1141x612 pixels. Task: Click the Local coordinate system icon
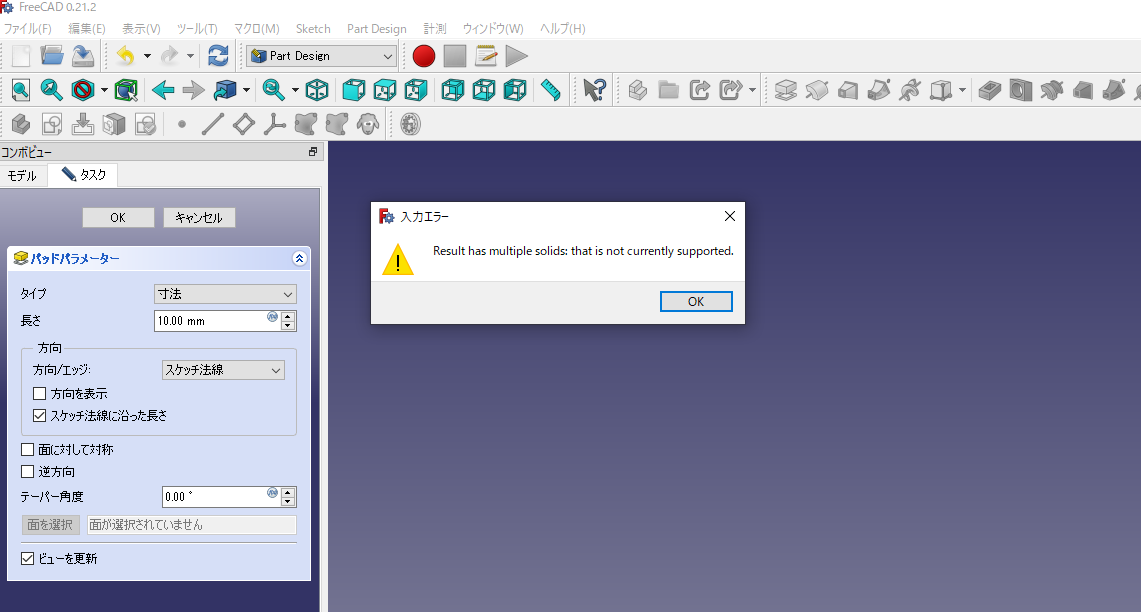(274, 124)
